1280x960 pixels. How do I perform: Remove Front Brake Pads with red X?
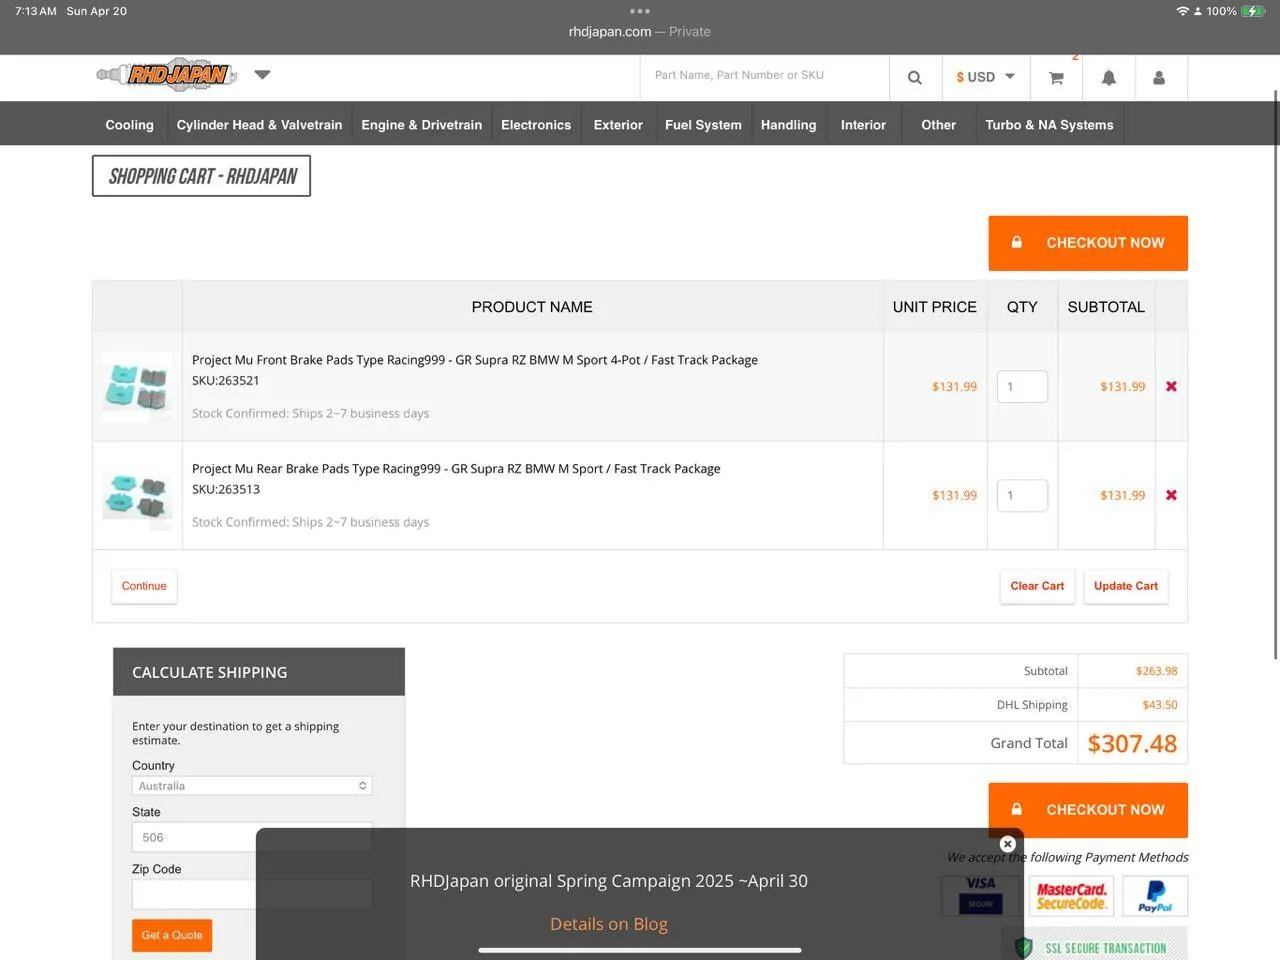coord(1171,387)
